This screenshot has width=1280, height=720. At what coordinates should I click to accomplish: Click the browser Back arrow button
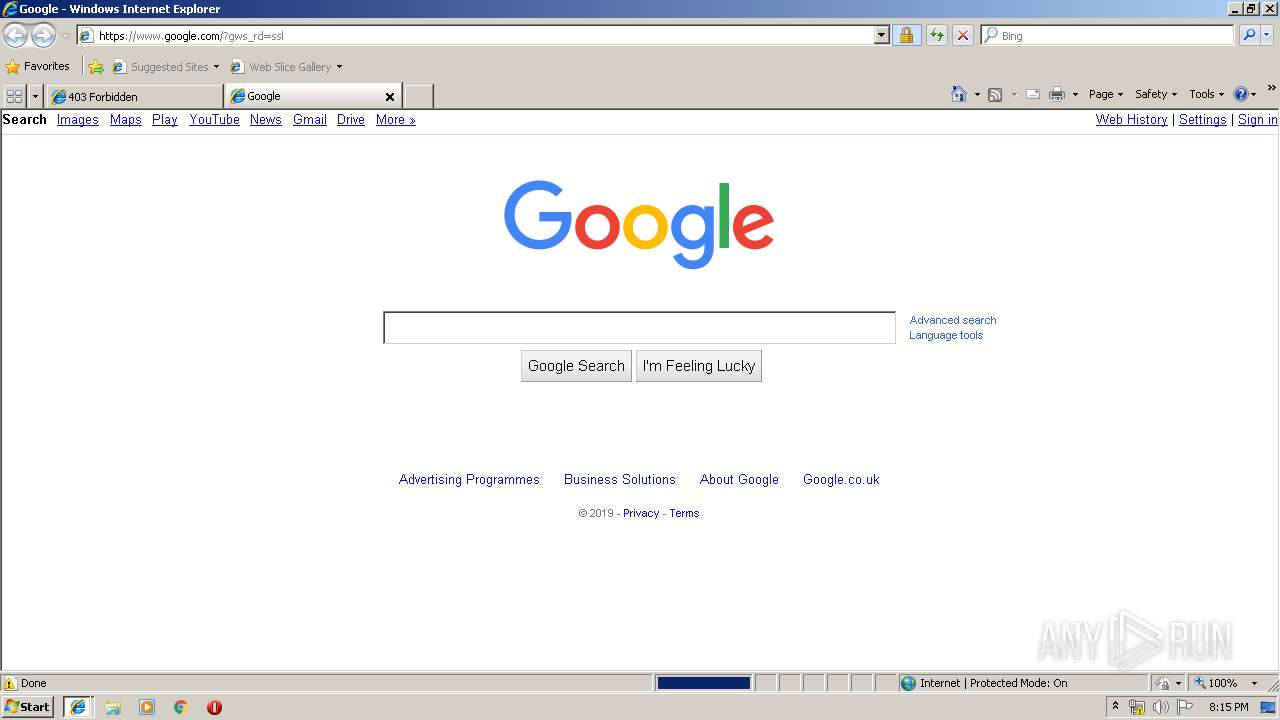point(15,36)
